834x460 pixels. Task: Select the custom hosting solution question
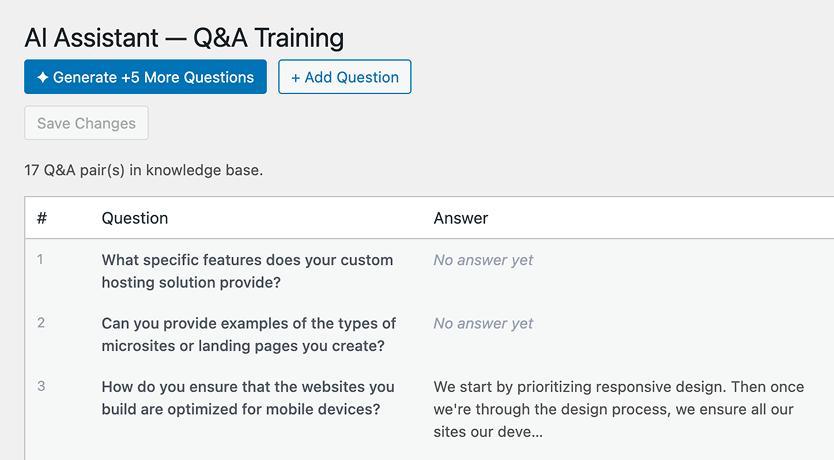[x=247, y=271]
